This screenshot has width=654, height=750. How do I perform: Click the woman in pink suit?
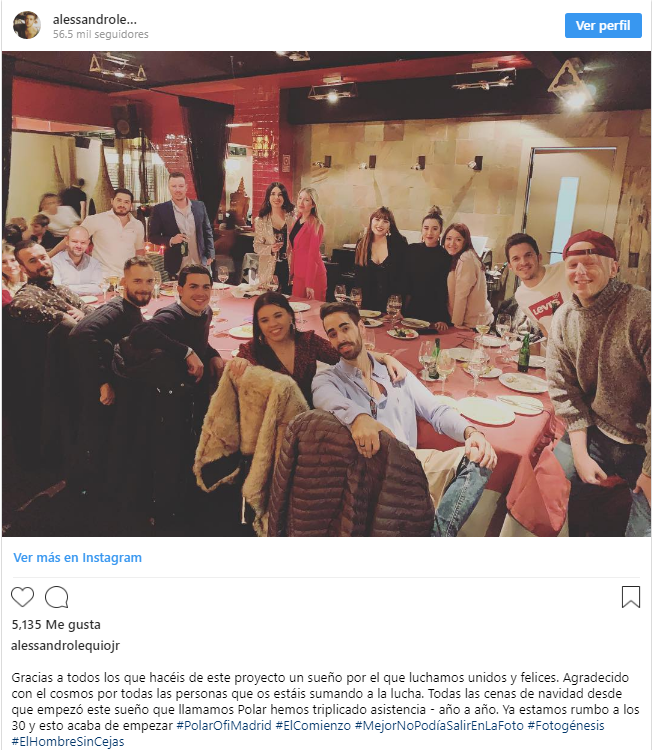pos(306,246)
